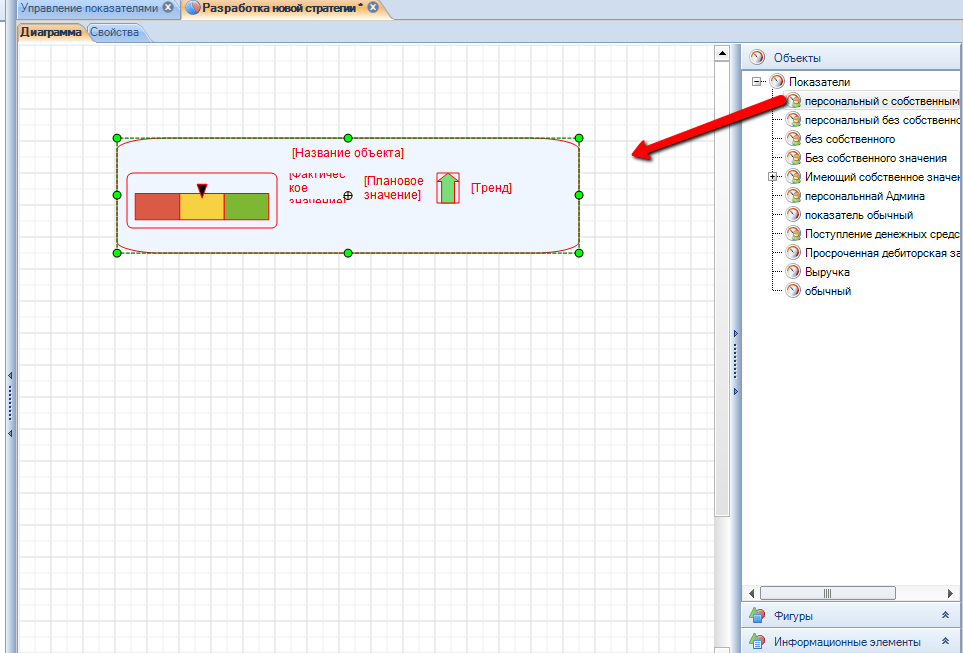Image resolution: width=963 pixels, height=653 pixels.
Task: Click the Информационные элементы panel icon
Action: (757, 642)
